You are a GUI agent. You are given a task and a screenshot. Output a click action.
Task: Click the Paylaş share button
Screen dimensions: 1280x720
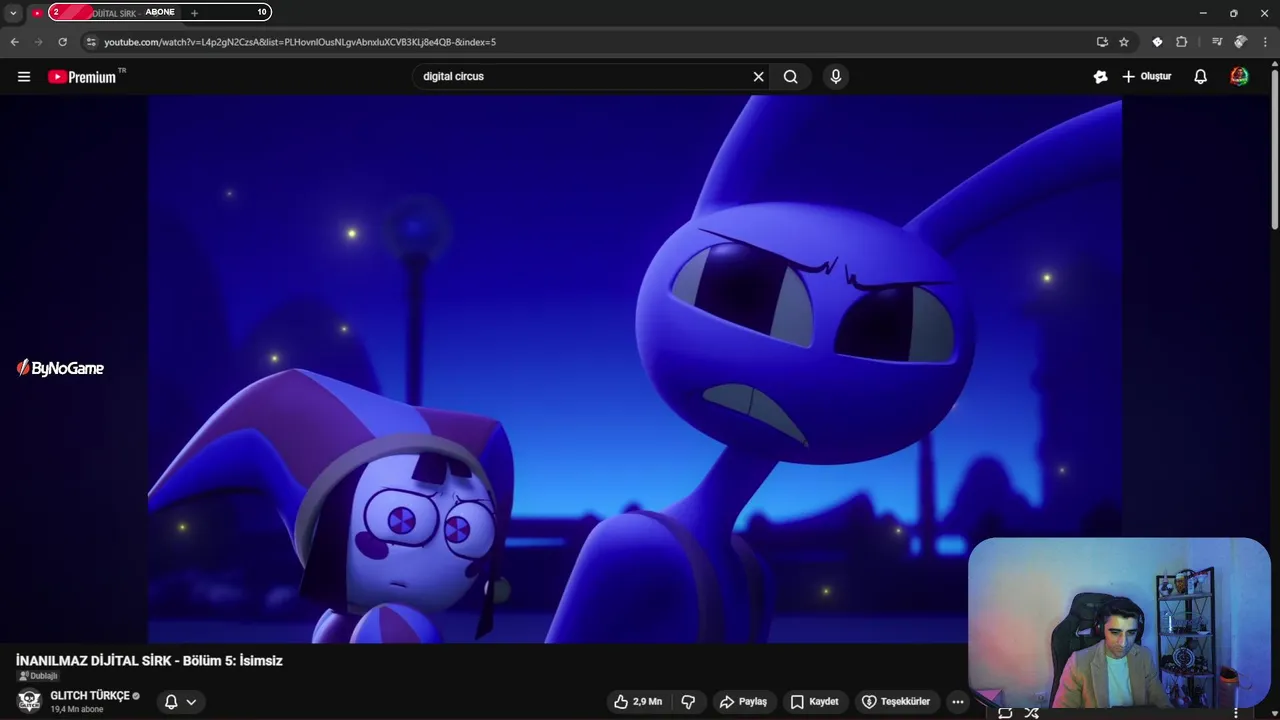pyautogui.click(x=743, y=702)
